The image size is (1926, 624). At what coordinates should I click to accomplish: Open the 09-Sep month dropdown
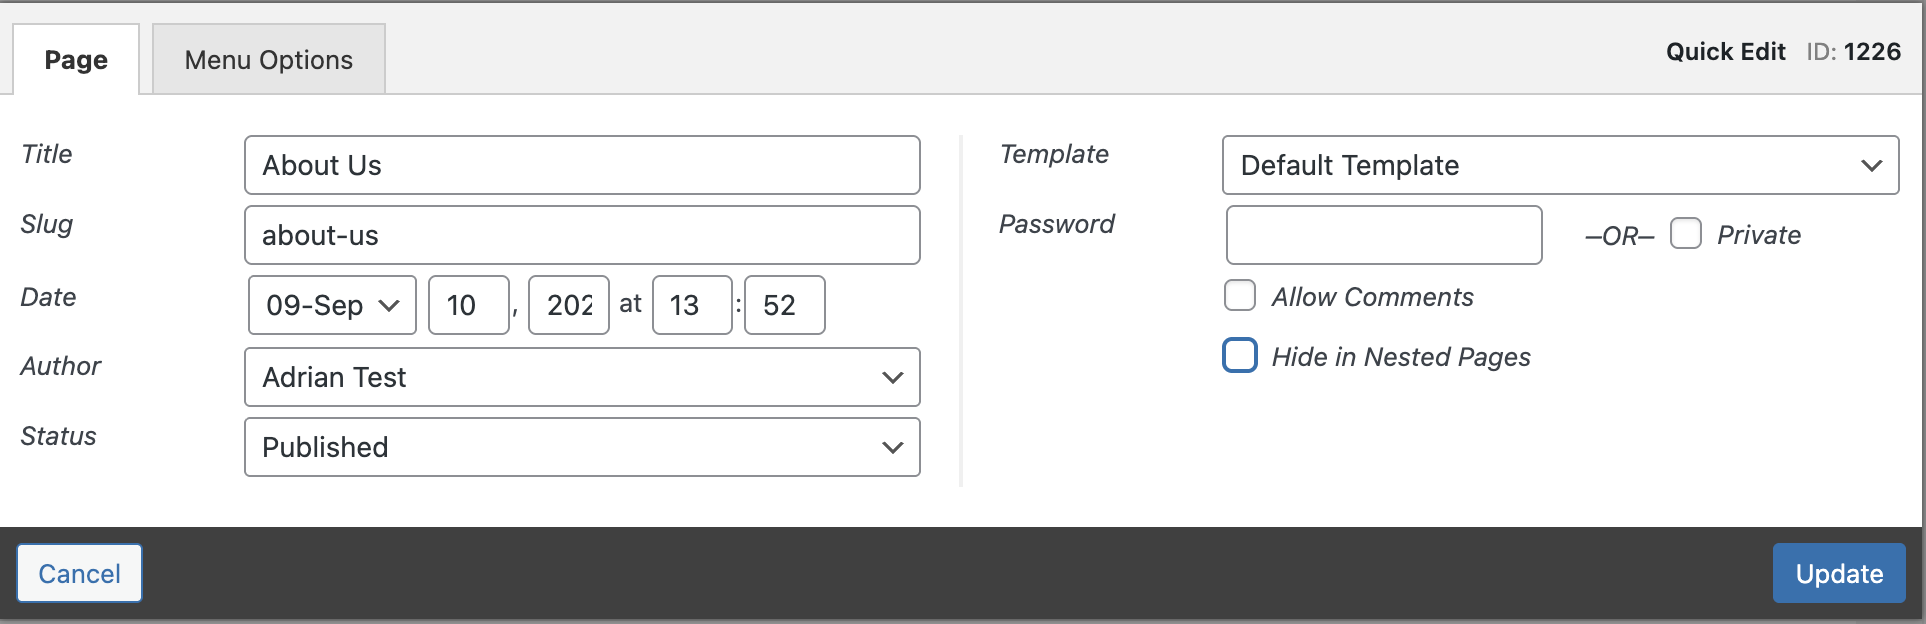(x=331, y=305)
